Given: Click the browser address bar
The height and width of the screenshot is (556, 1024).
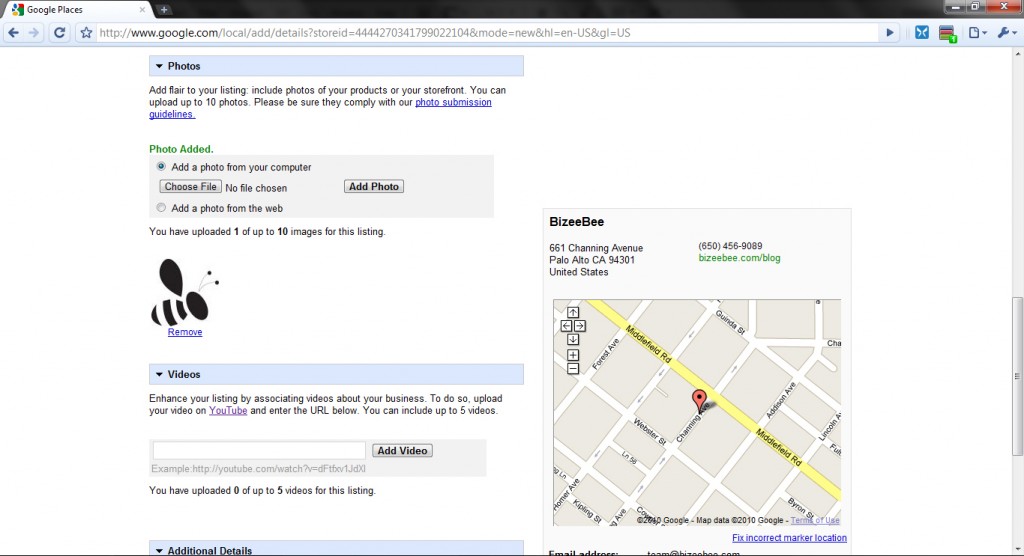Looking at the screenshot, I should tap(487, 33).
